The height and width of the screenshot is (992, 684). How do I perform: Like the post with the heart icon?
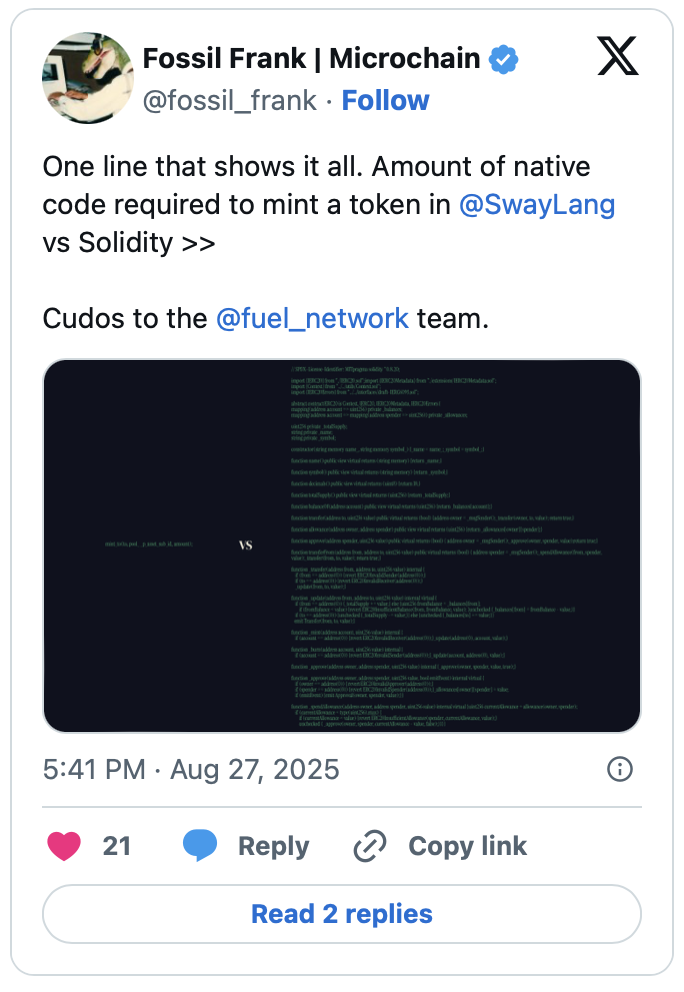[65, 846]
